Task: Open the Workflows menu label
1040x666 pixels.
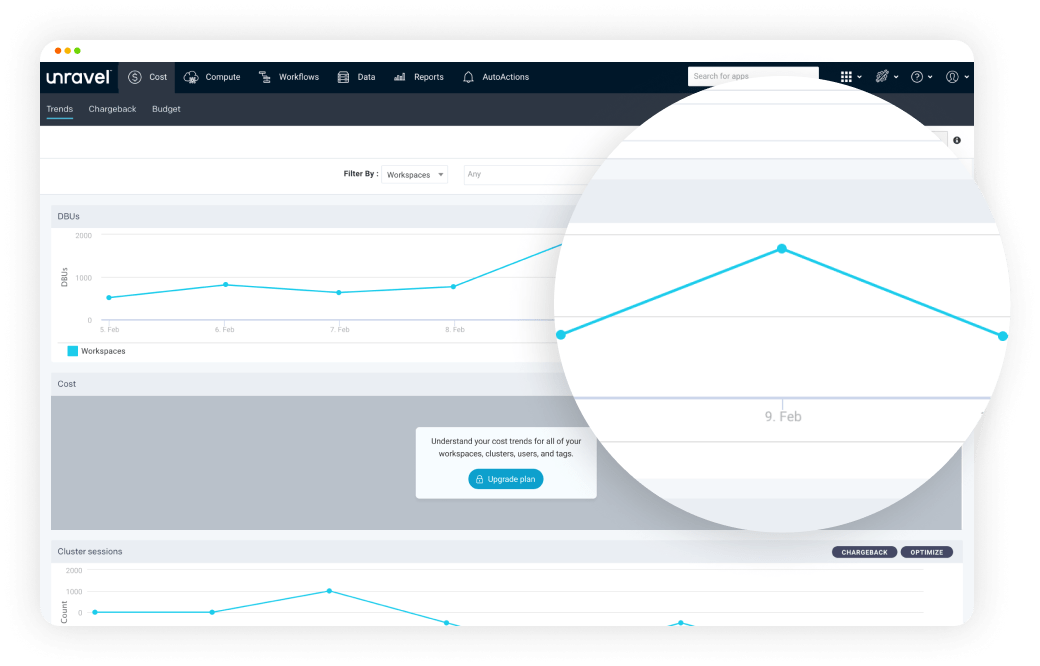Action: pos(298,77)
